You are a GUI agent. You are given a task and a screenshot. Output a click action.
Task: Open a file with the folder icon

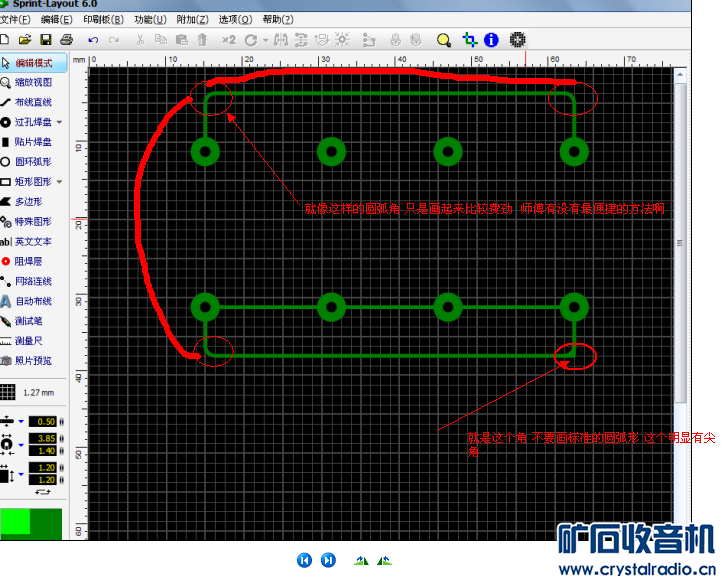point(25,40)
